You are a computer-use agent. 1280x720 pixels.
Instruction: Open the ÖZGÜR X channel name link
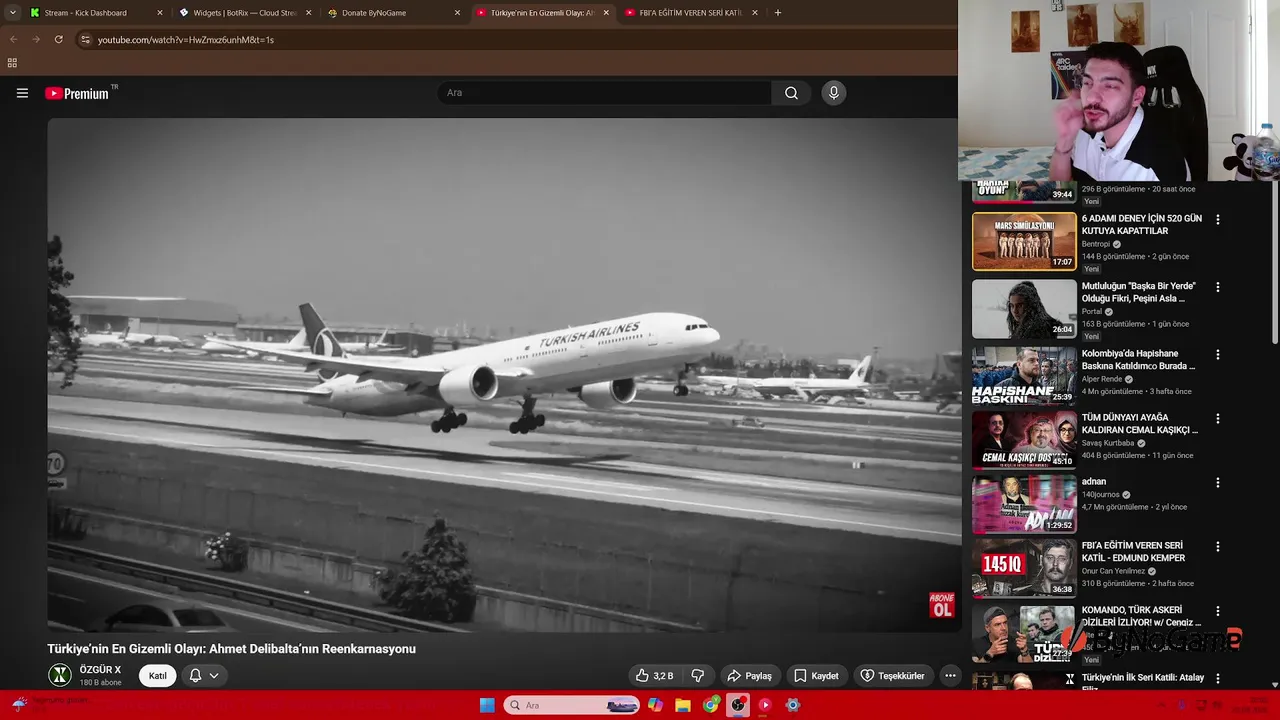coord(100,670)
